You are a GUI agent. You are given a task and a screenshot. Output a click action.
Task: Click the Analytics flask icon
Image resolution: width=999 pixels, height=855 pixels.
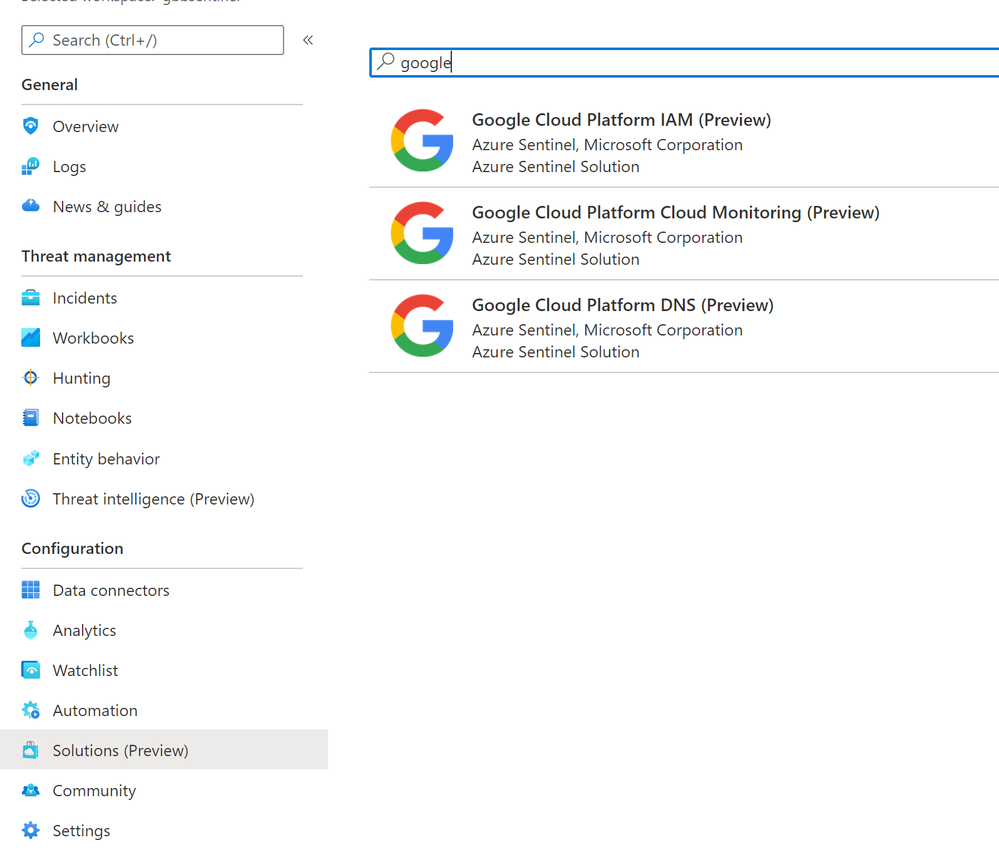pos(31,630)
